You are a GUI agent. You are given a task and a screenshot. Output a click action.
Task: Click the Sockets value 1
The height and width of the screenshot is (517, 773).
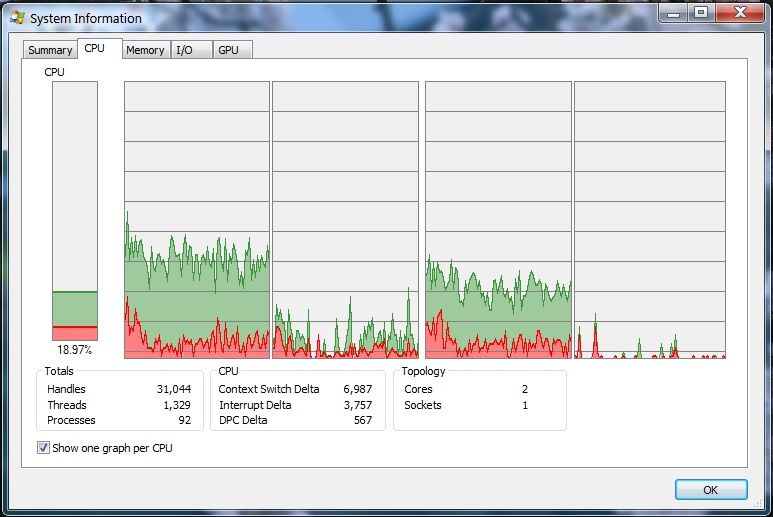pos(525,405)
